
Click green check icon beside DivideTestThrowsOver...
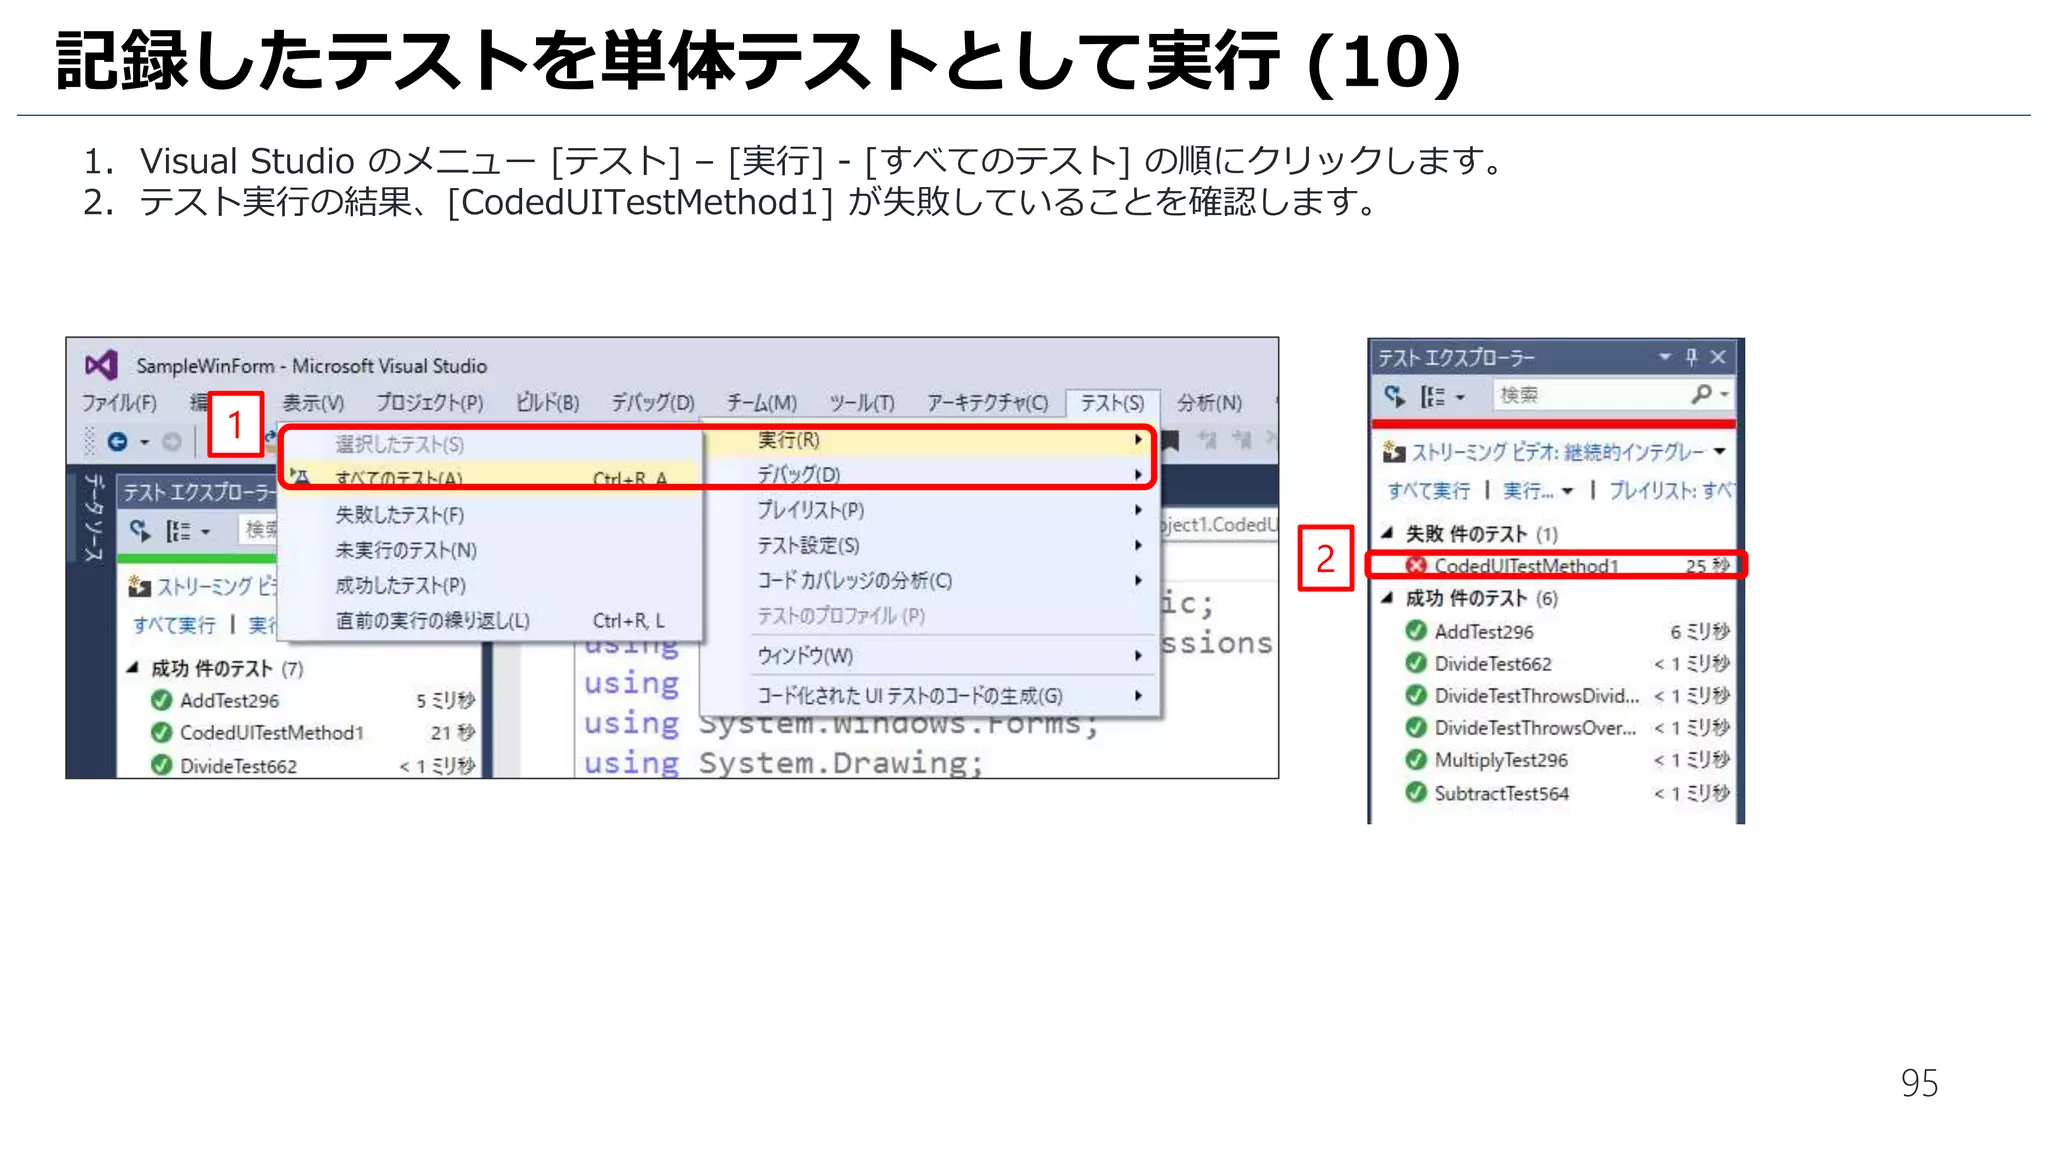[x=1416, y=727]
